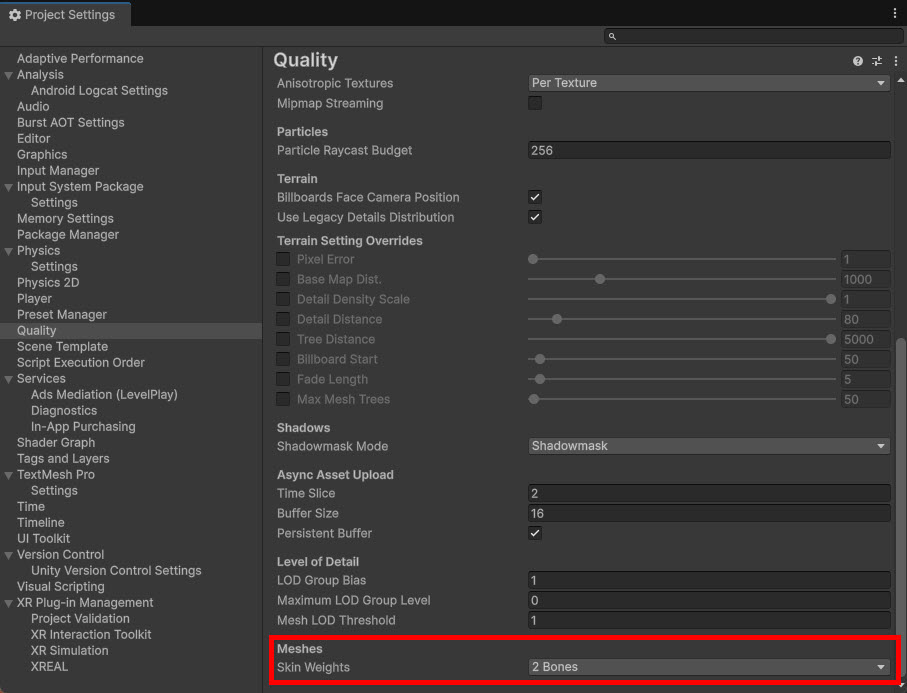Enable the Billboard Start override checkbox
907x693 pixels.
coord(283,359)
